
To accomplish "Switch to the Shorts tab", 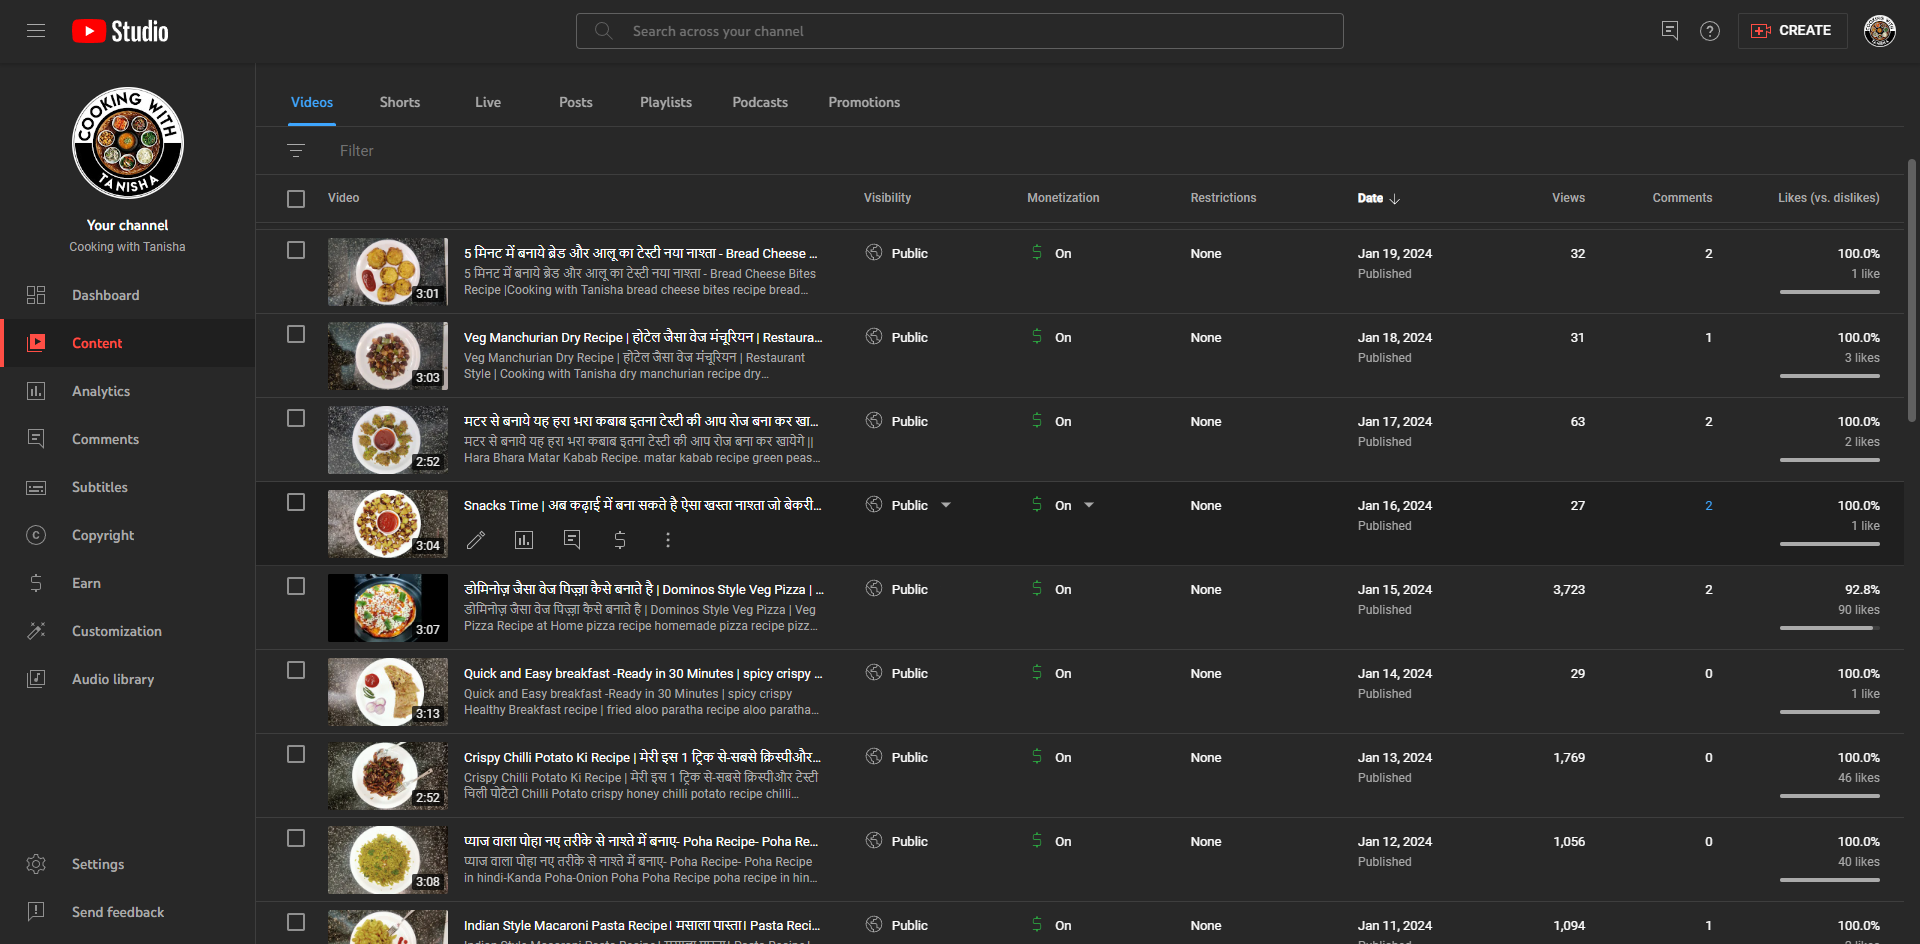I will (399, 102).
